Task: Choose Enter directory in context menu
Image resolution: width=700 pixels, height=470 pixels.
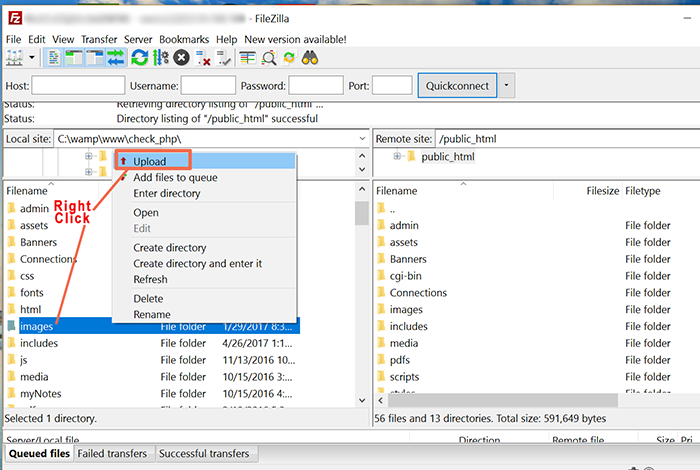Action: tap(205, 193)
